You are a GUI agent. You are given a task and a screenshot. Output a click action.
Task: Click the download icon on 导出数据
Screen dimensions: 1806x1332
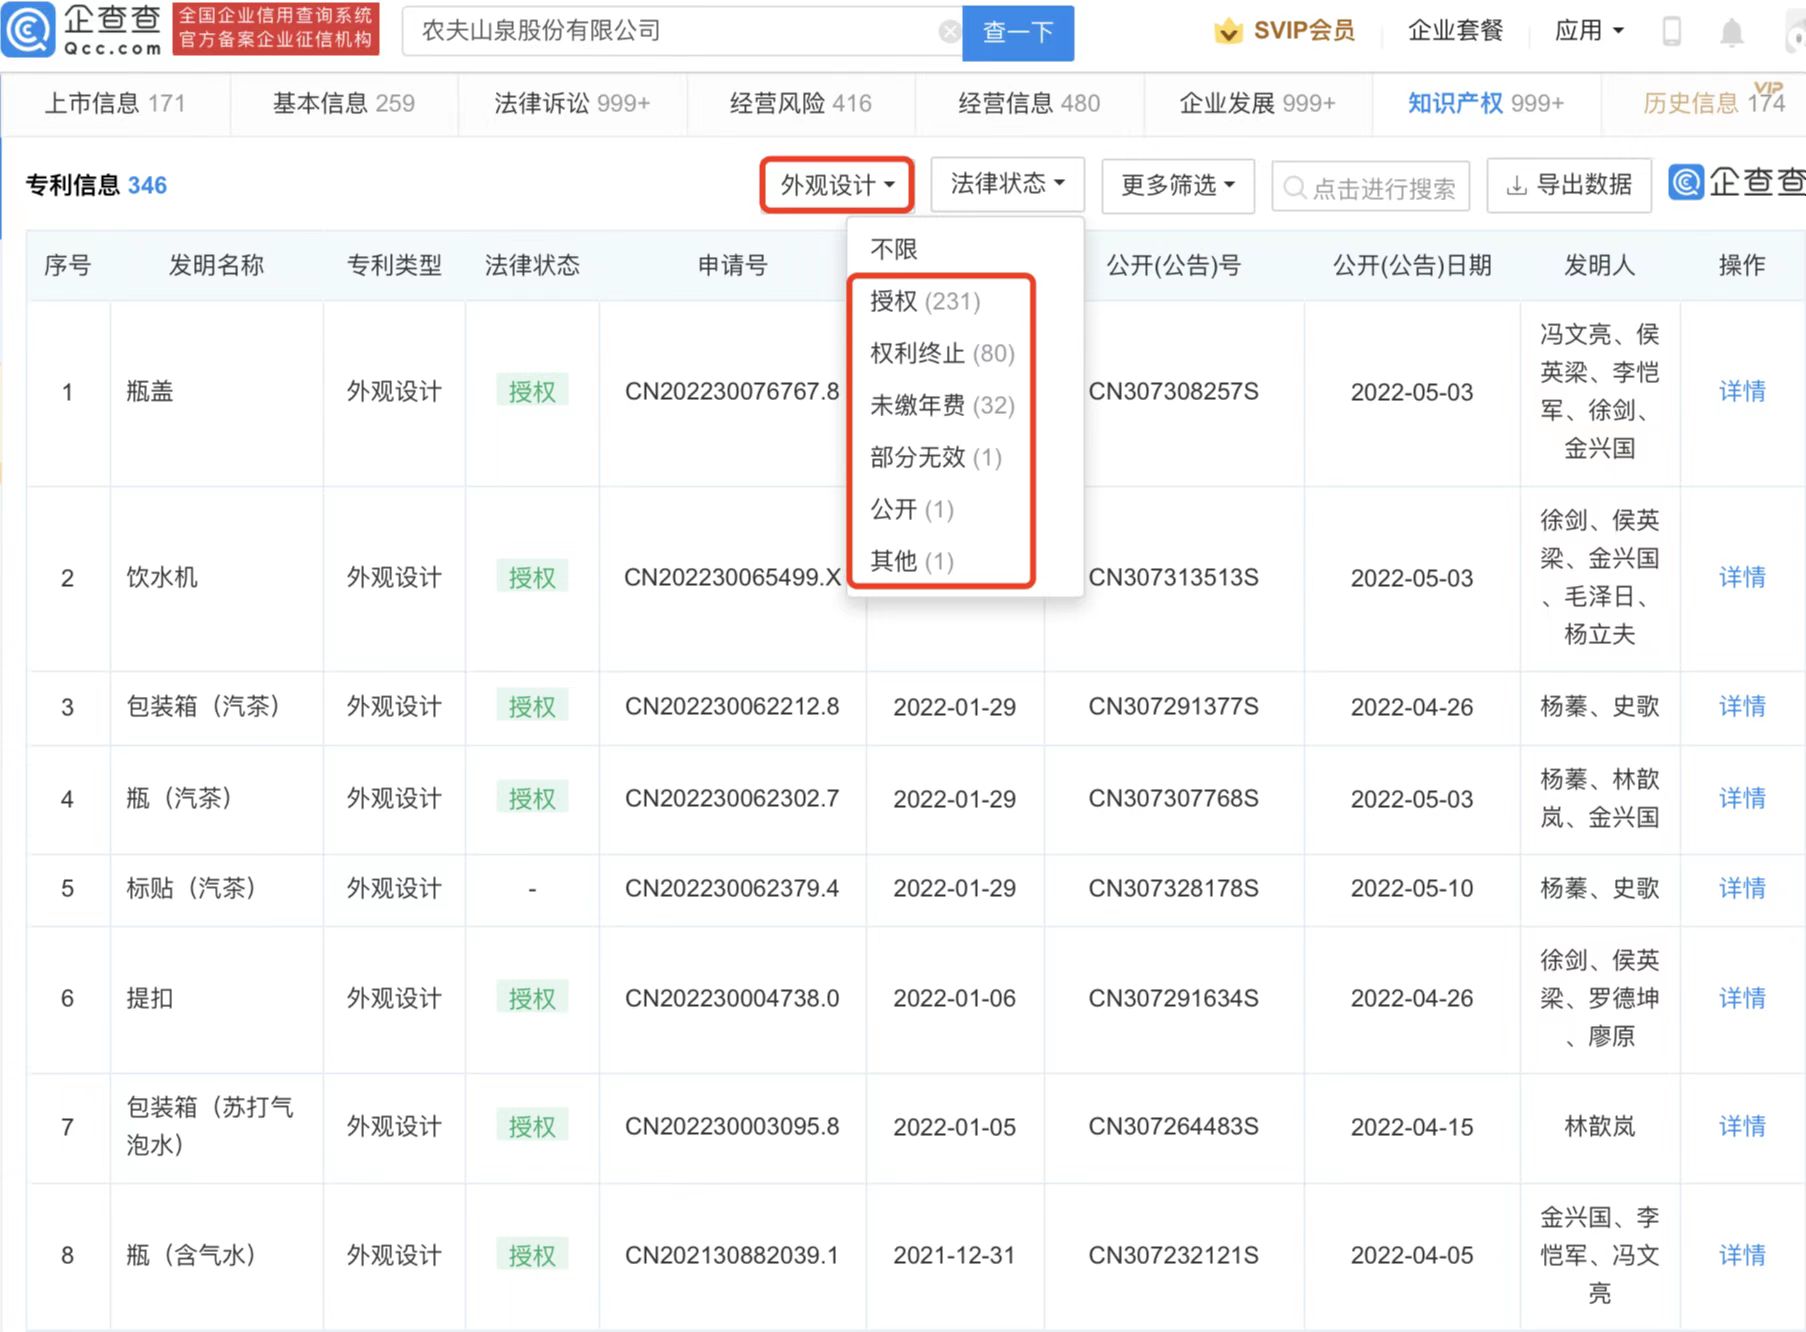pyautogui.click(x=1516, y=185)
